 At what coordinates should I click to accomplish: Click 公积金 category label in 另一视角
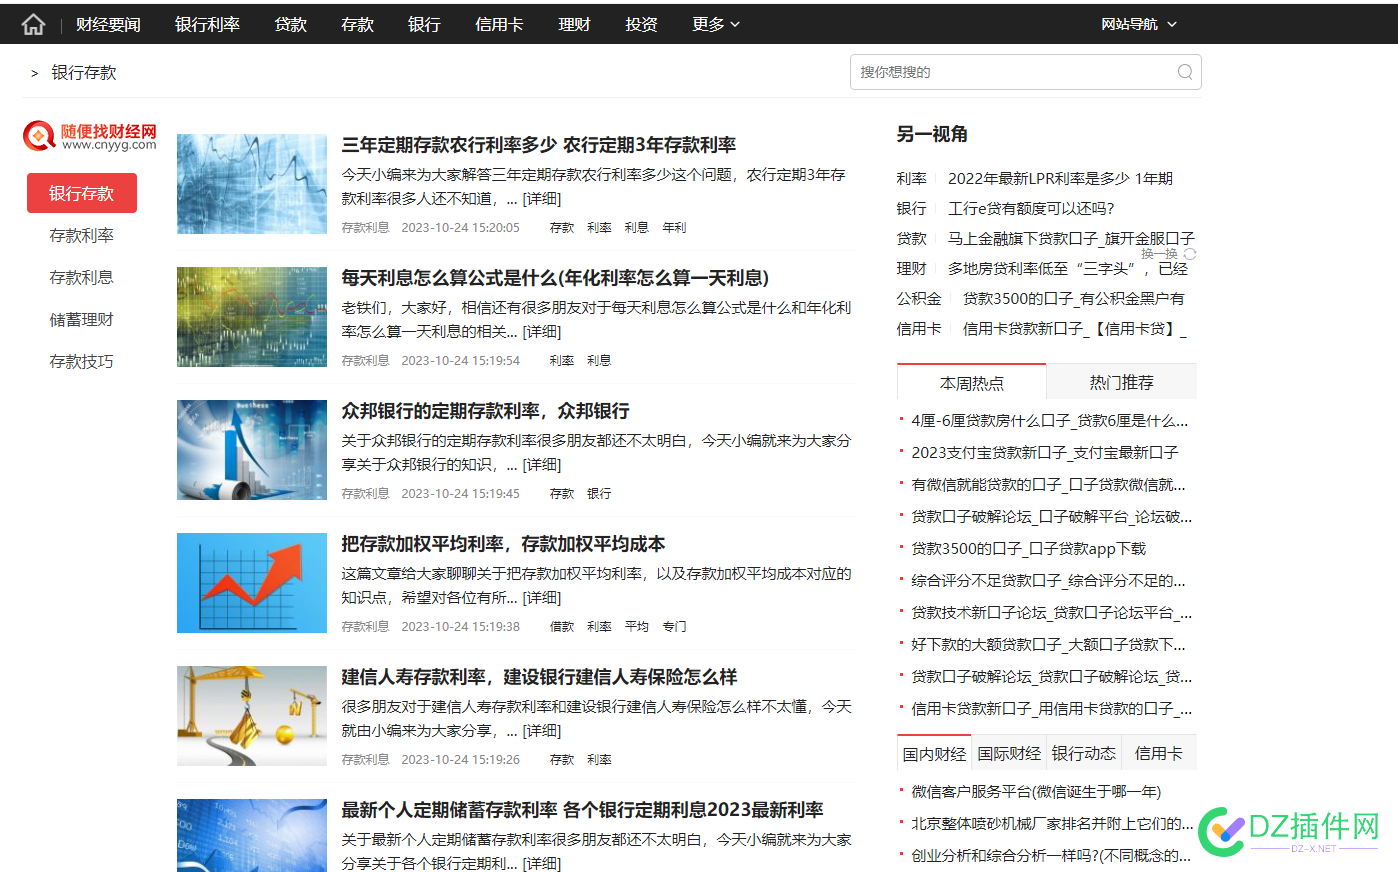(919, 298)
